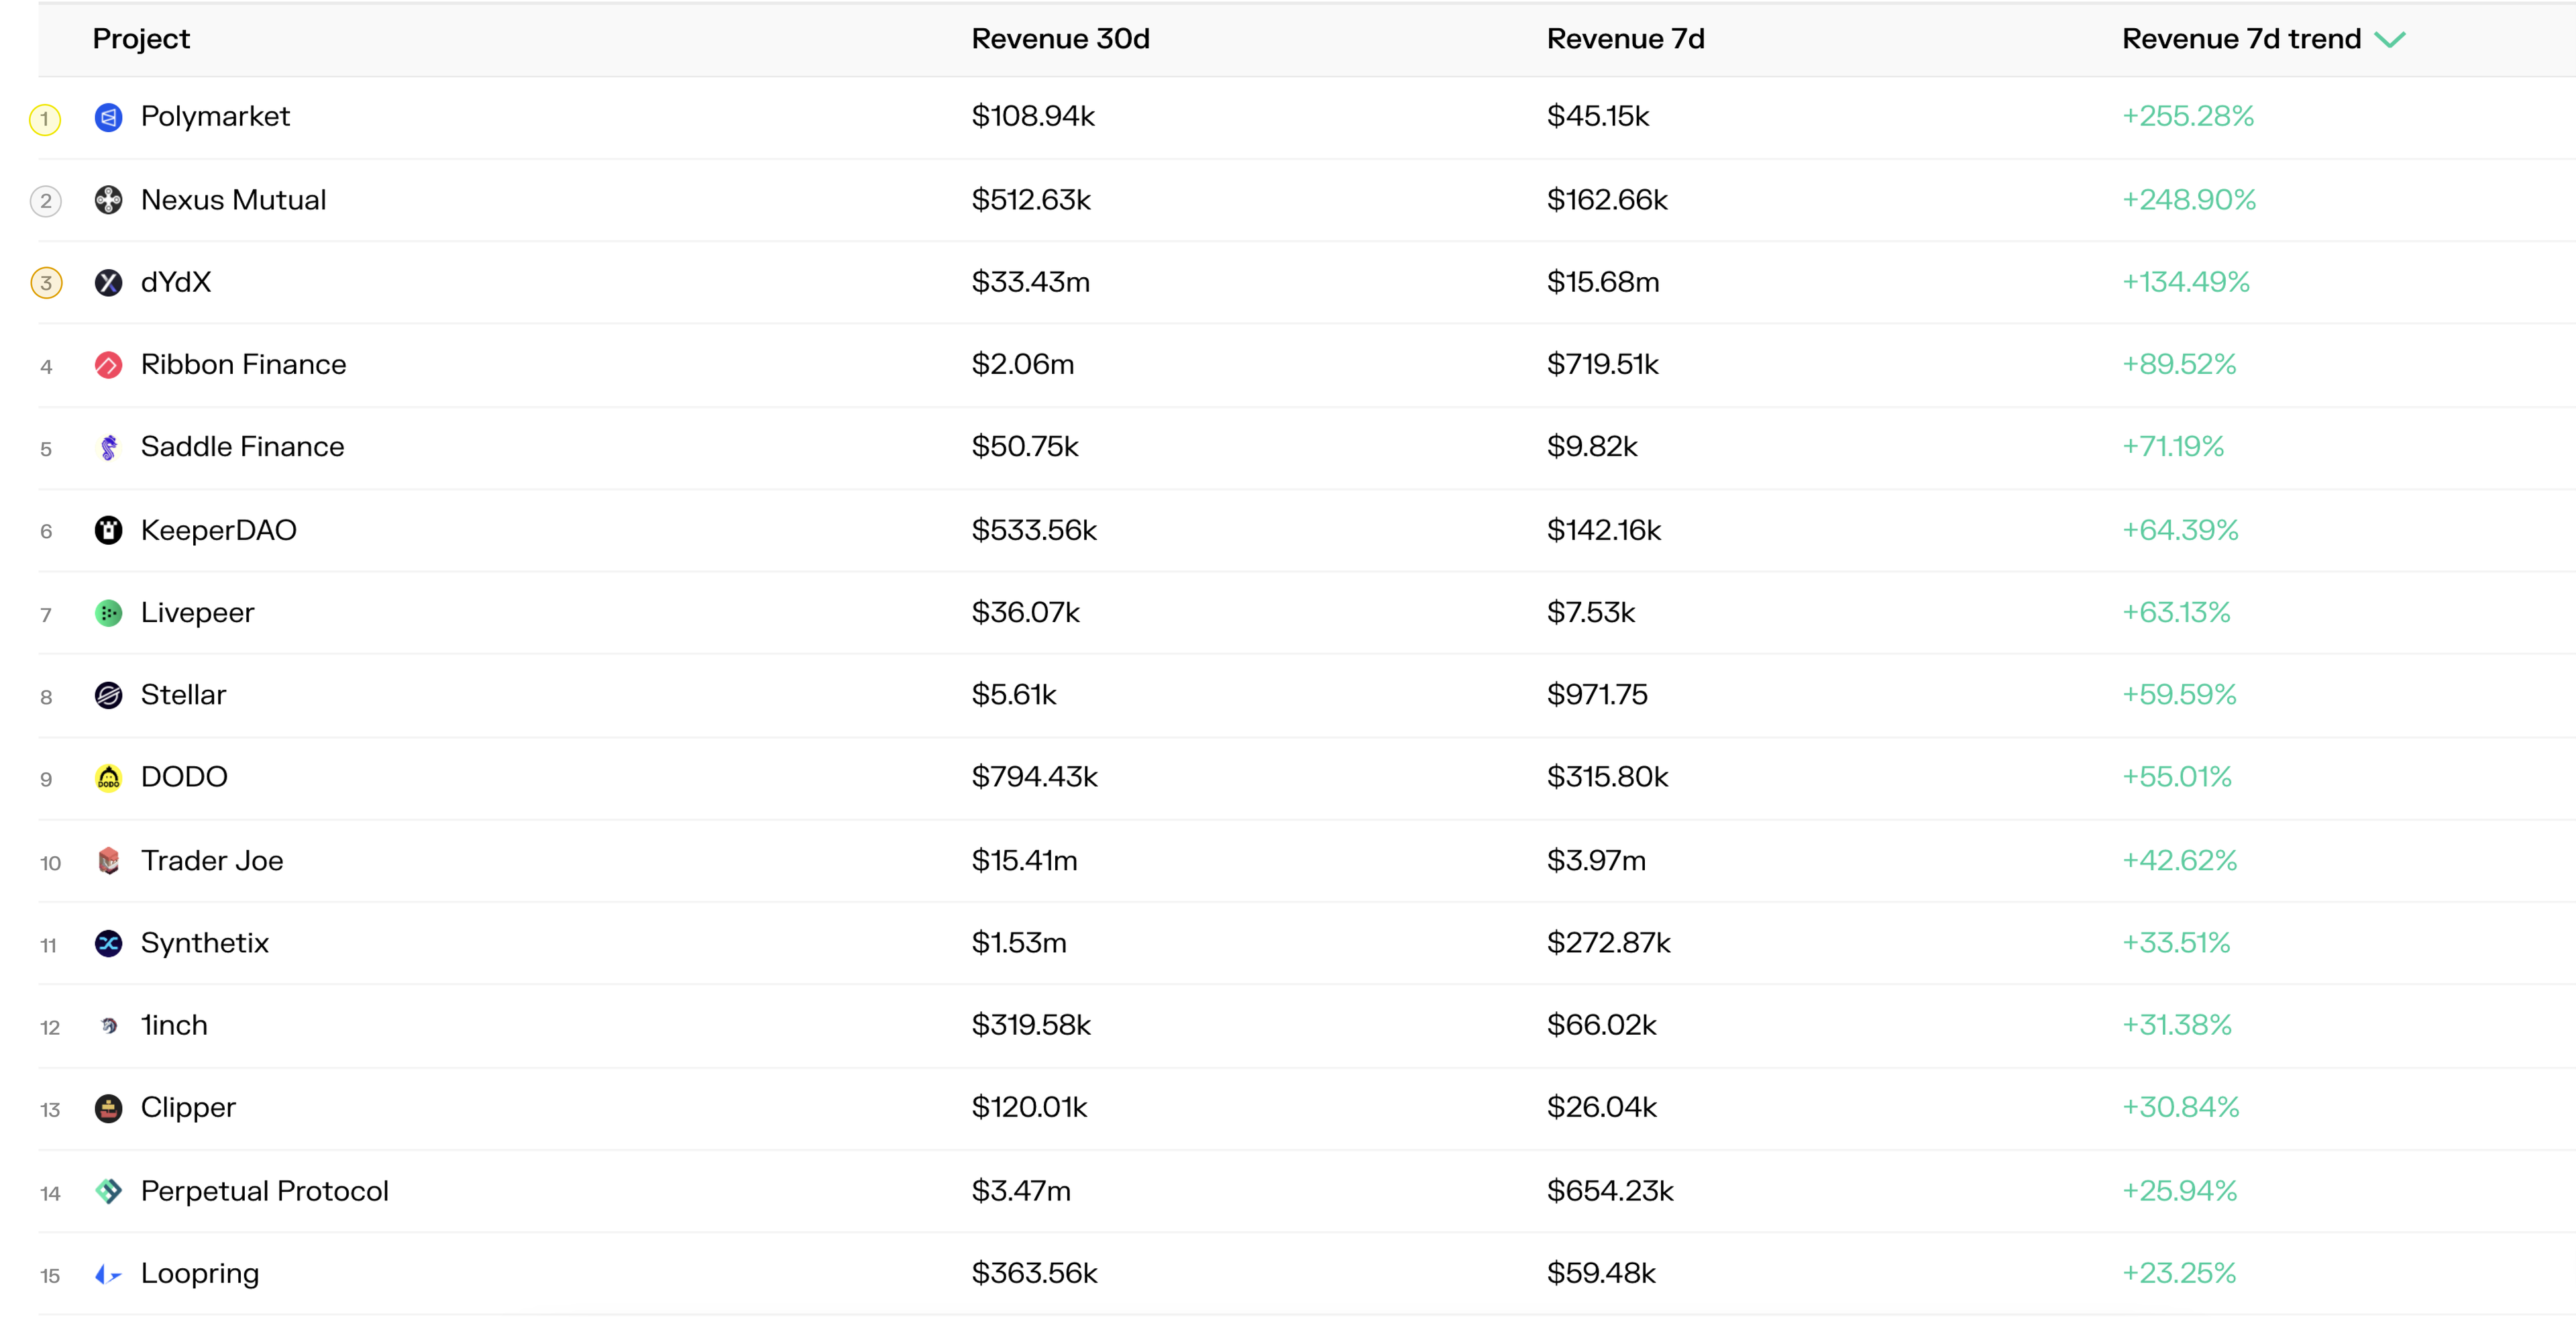Click the Livepeer green logo icon
2576x1336 pixels.
point(108,613)
